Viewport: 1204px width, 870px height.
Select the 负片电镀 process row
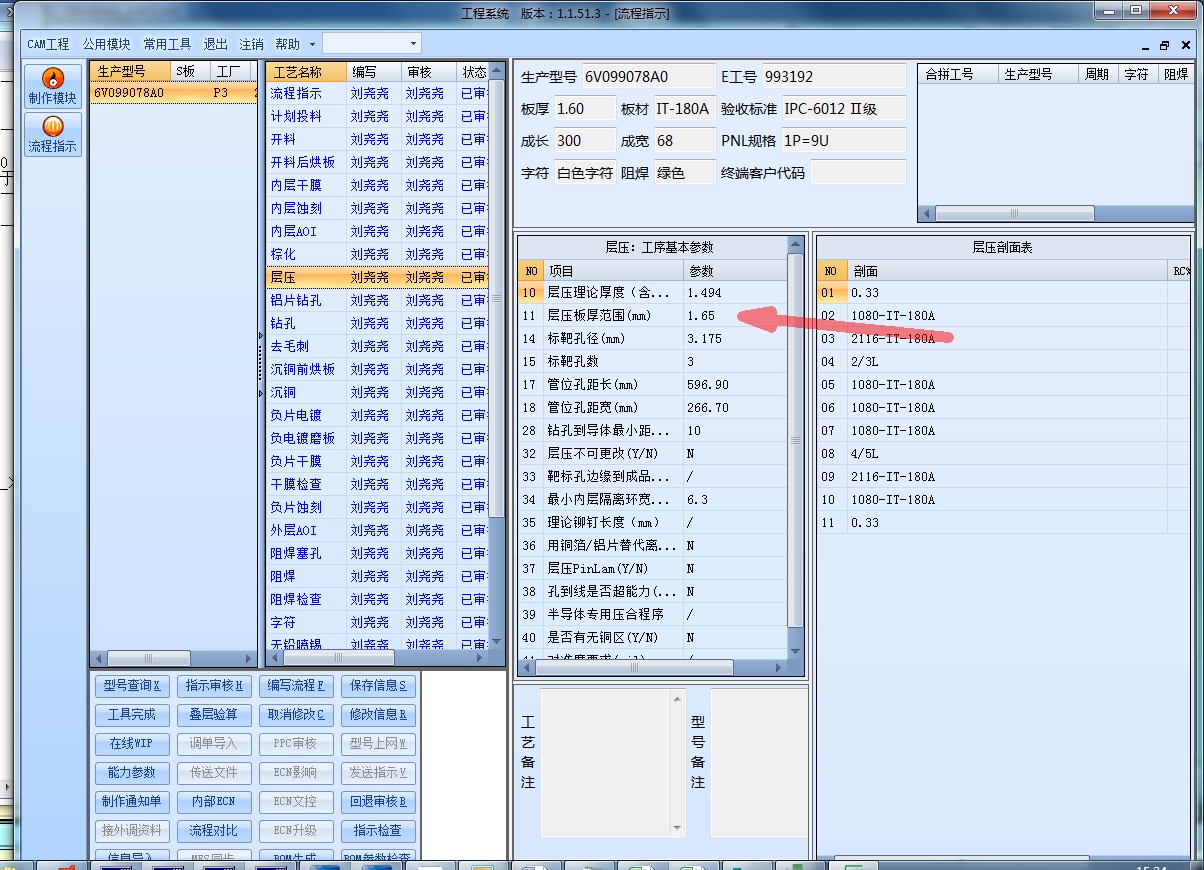click(x=377, y=415)
